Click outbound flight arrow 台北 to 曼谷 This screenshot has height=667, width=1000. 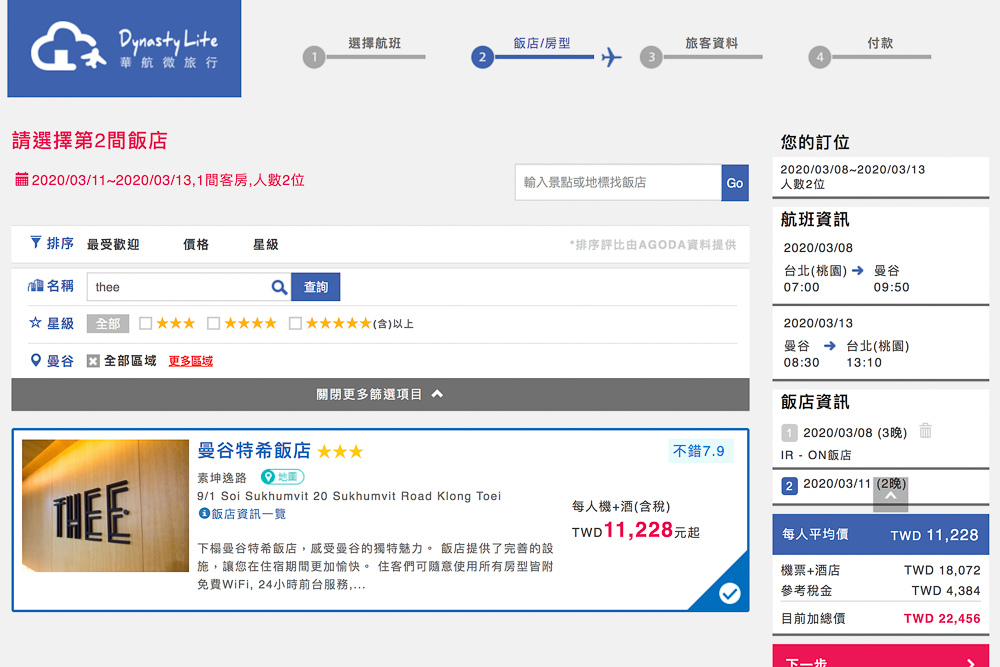coord(858,270)
